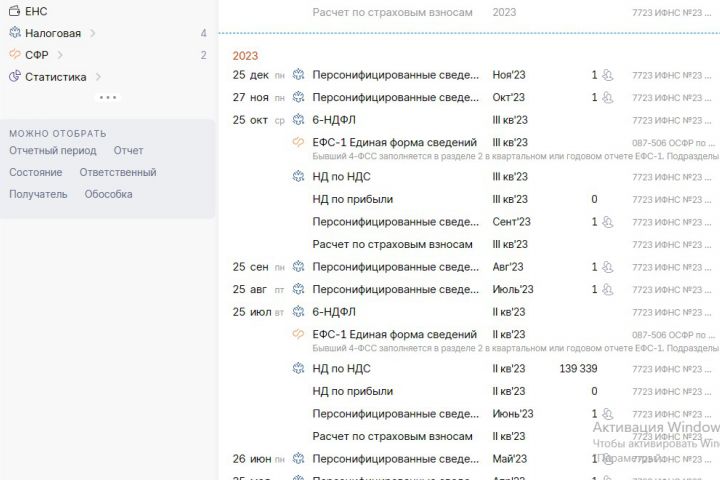Expand the СФР section chevron
The height and width of the screenshot is (480, 720).
[x=60, y=55]
